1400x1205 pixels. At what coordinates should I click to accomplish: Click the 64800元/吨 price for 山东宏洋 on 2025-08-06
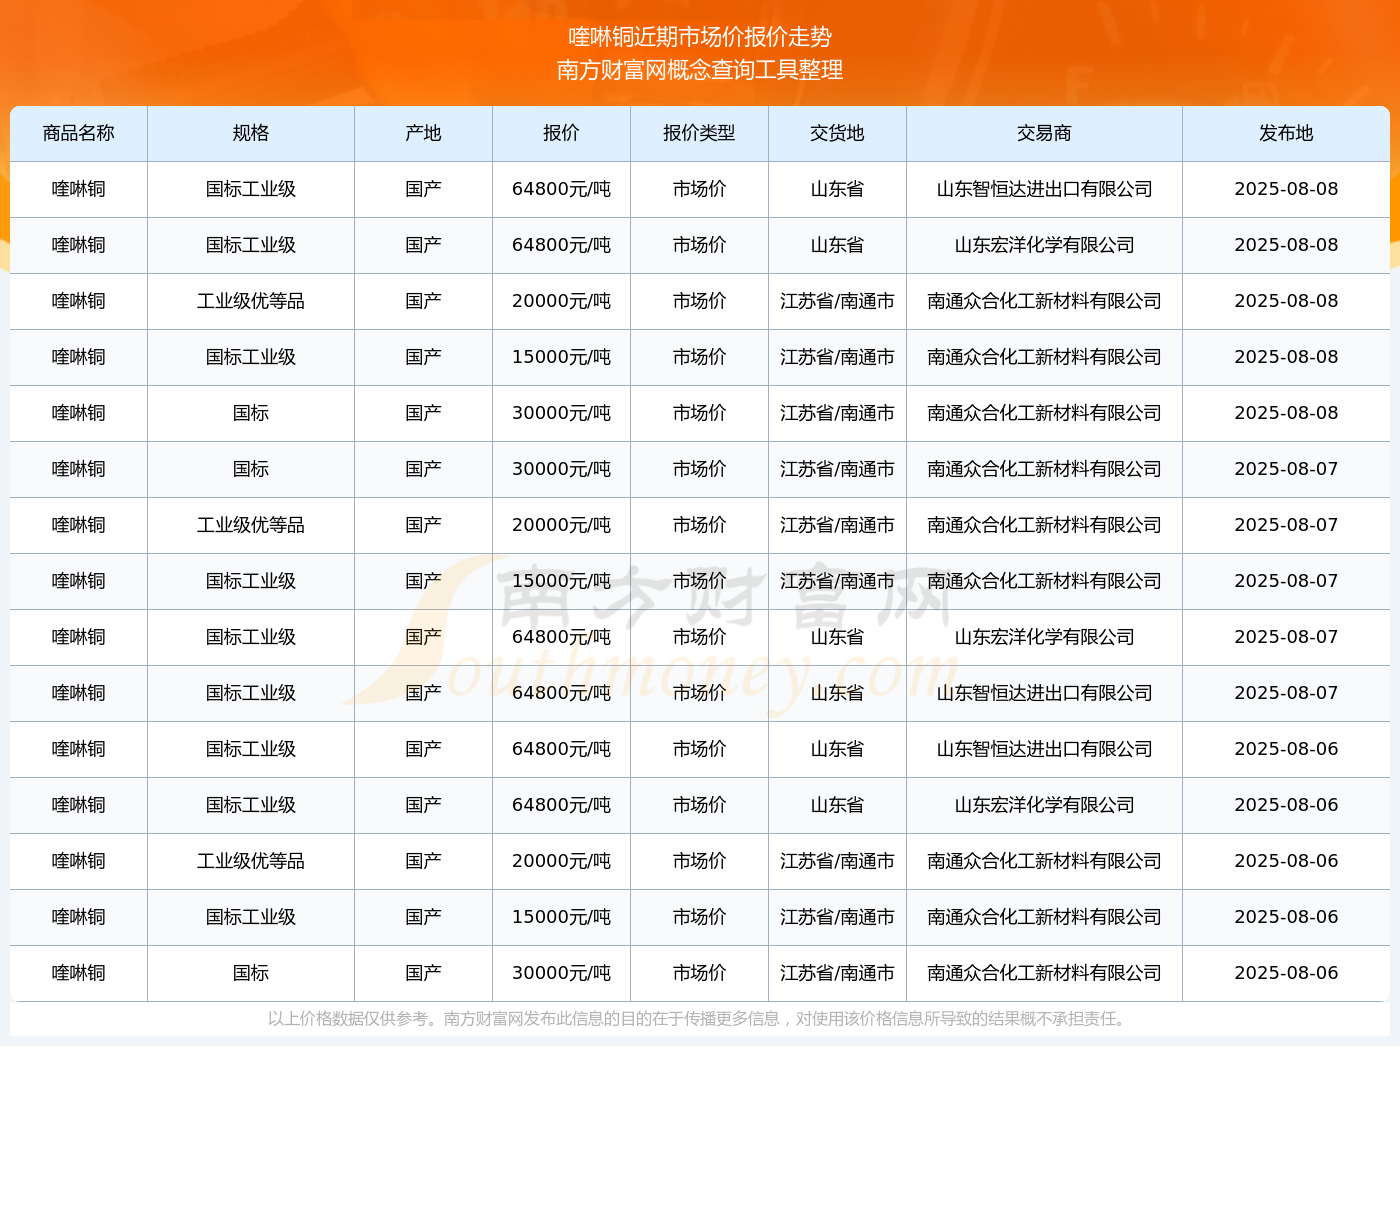coord(562,805)
